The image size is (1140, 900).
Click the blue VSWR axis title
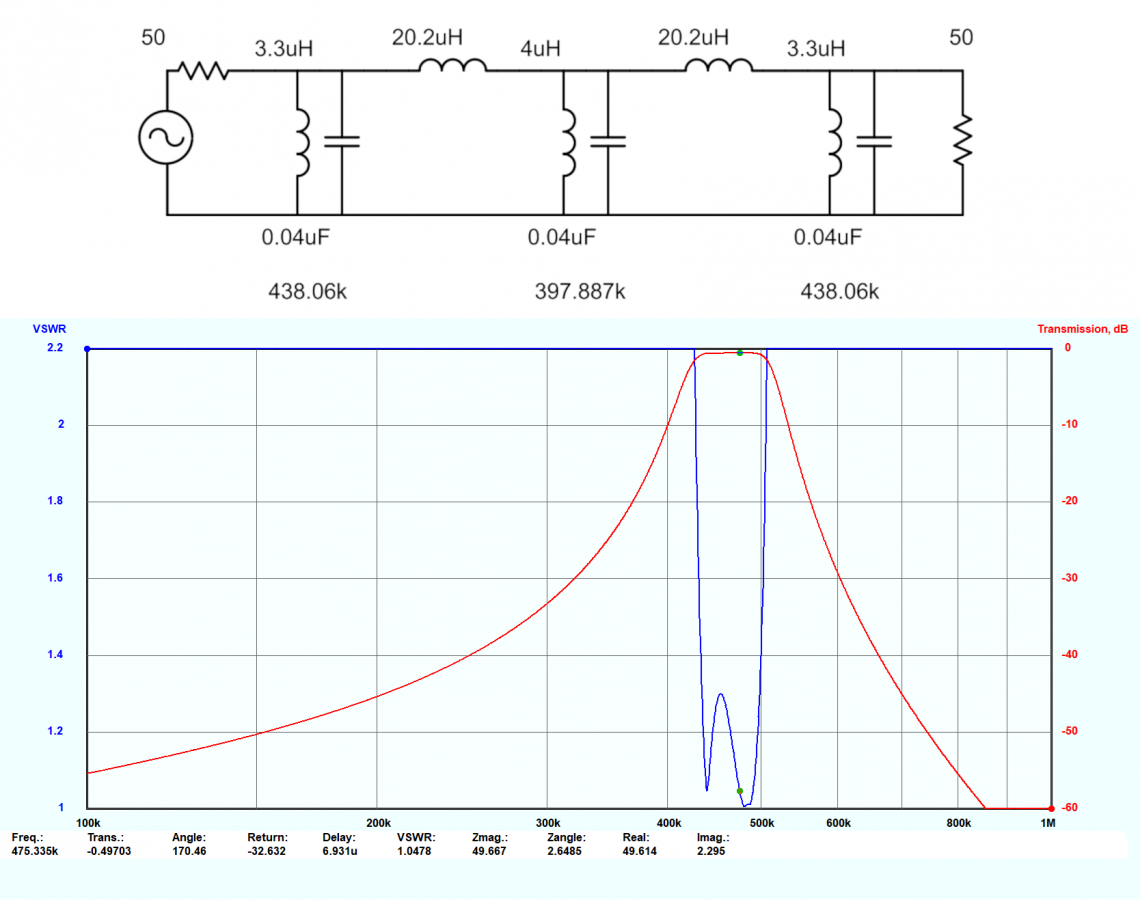click(48, 329)
